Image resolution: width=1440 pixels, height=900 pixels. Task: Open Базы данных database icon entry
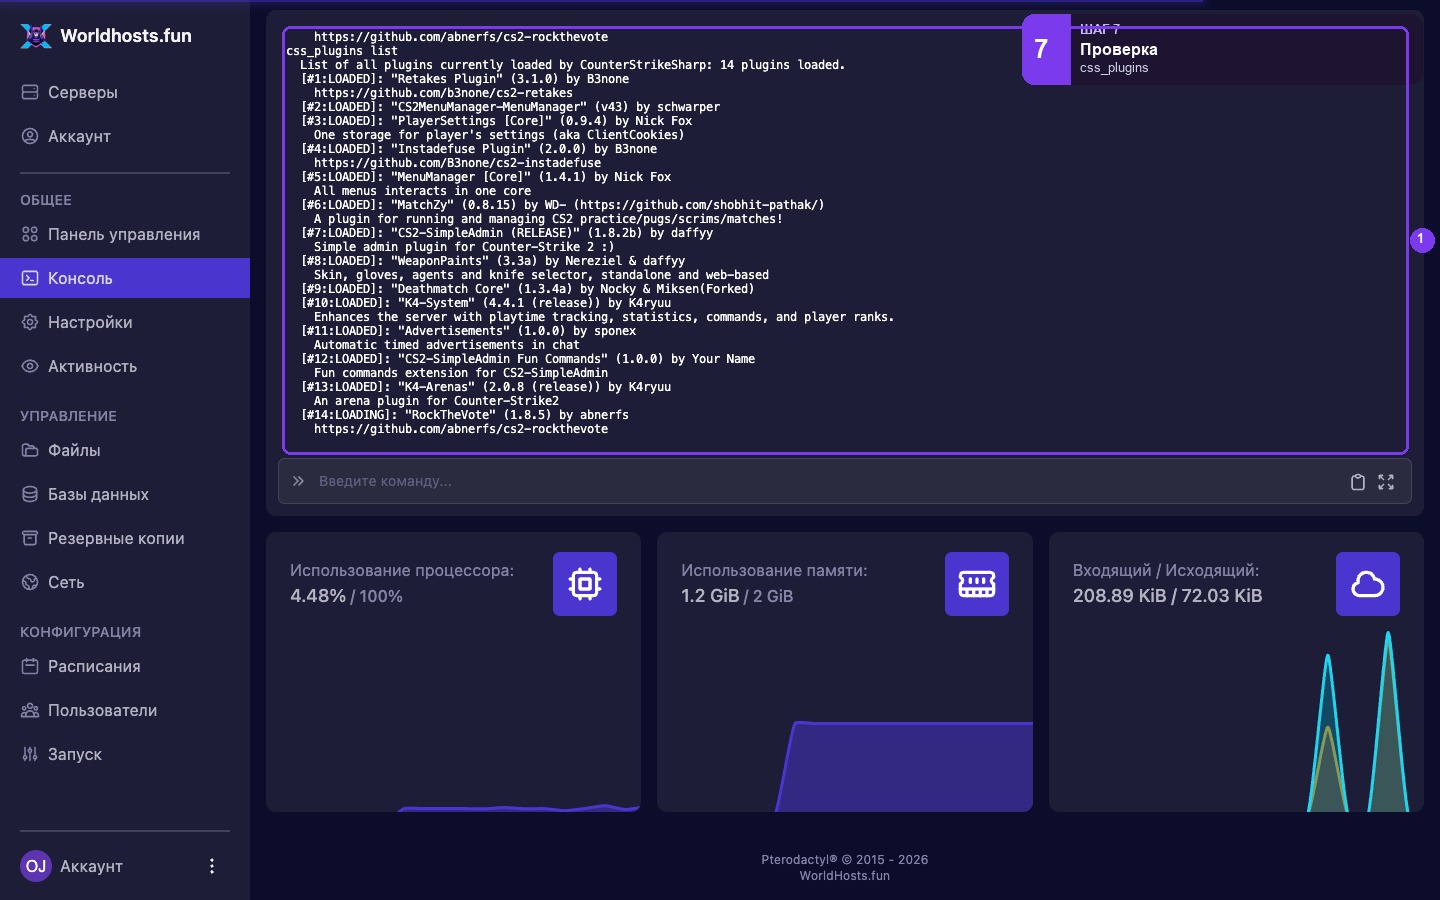(125, 494)
